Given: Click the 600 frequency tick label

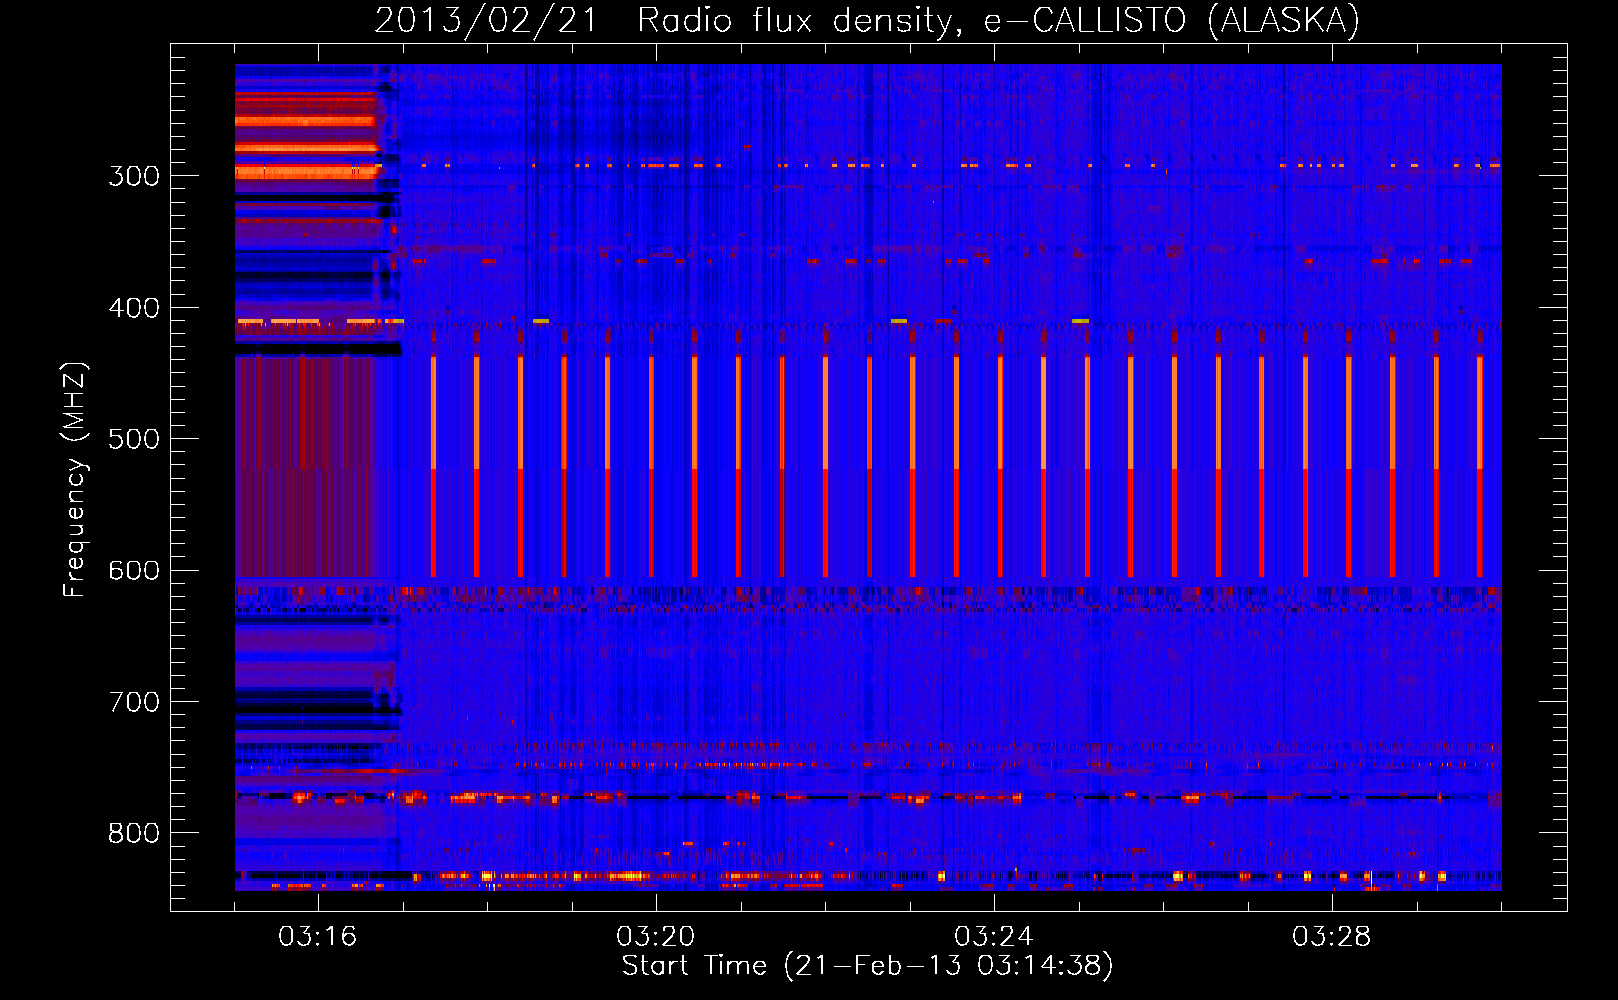Looking at the screenshot, I should [x=134, y=571].
